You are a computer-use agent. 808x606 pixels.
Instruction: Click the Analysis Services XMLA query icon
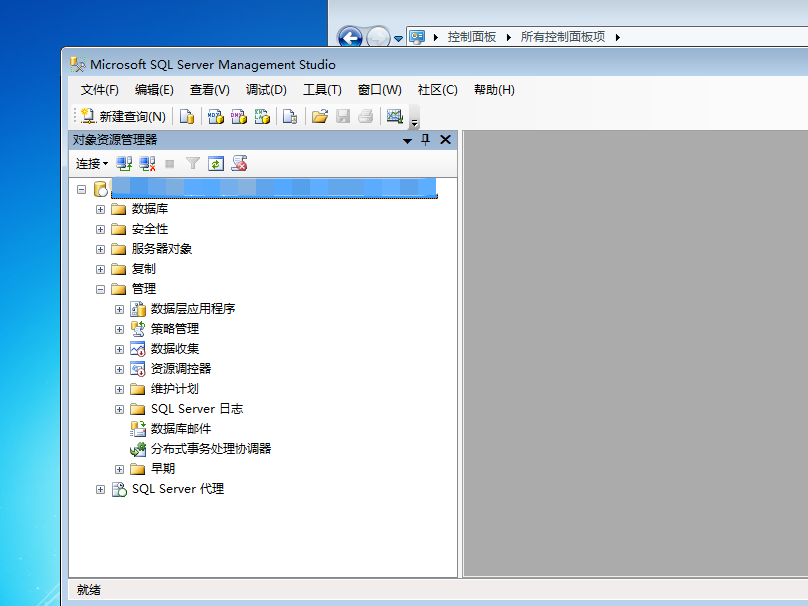coord(262,116)
